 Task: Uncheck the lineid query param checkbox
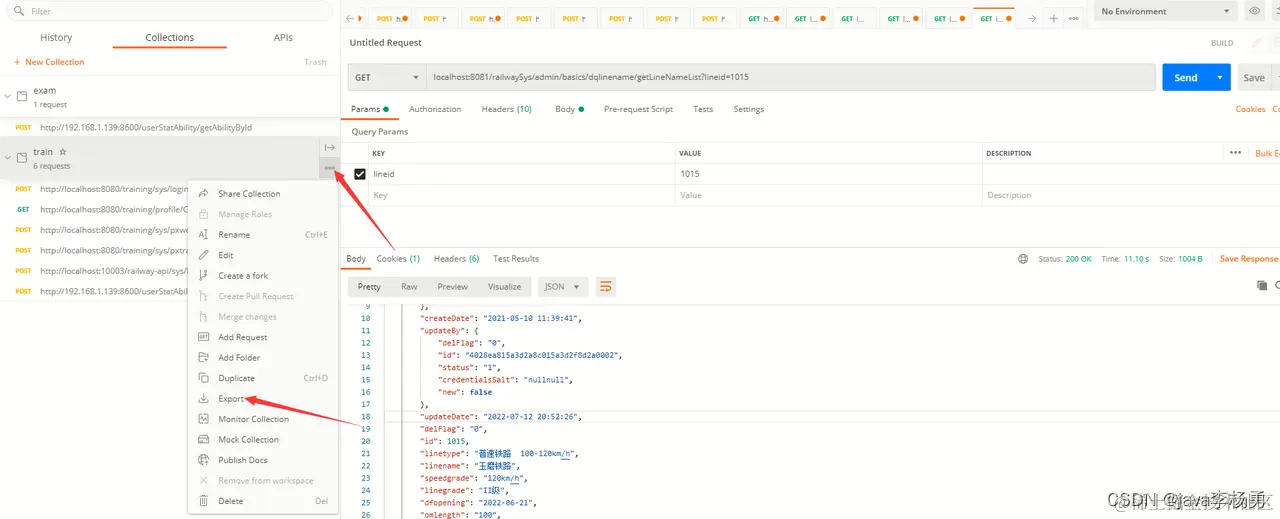coord(360,174)
